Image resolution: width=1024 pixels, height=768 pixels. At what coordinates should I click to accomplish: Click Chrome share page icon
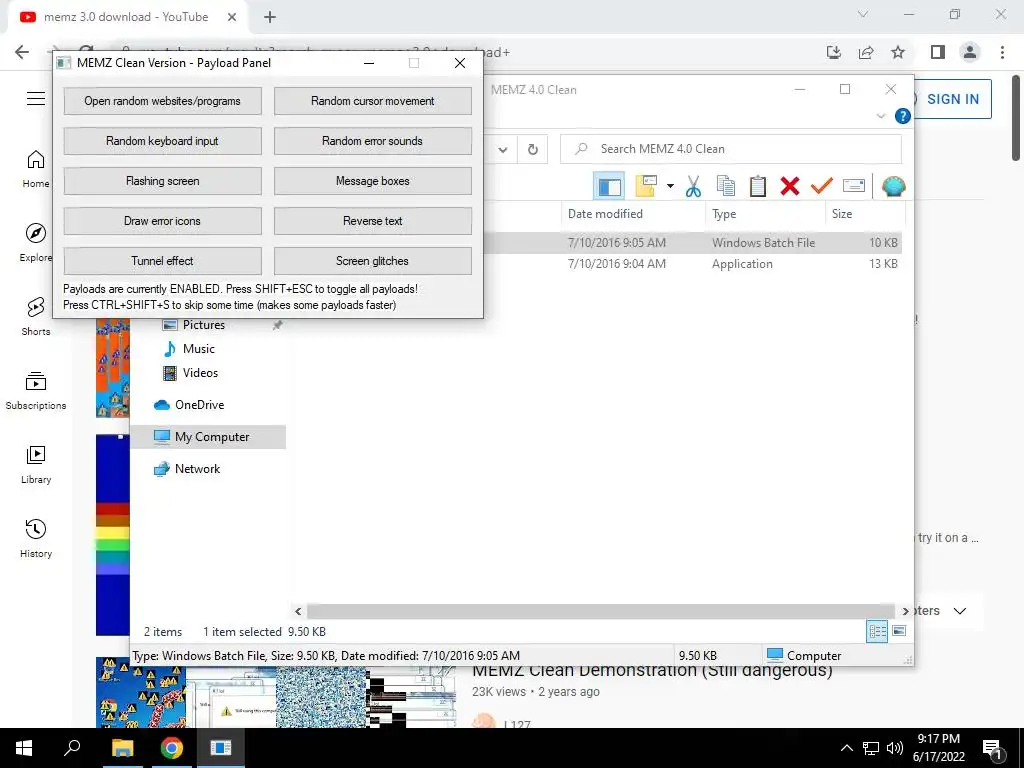(x=866, y=52)
